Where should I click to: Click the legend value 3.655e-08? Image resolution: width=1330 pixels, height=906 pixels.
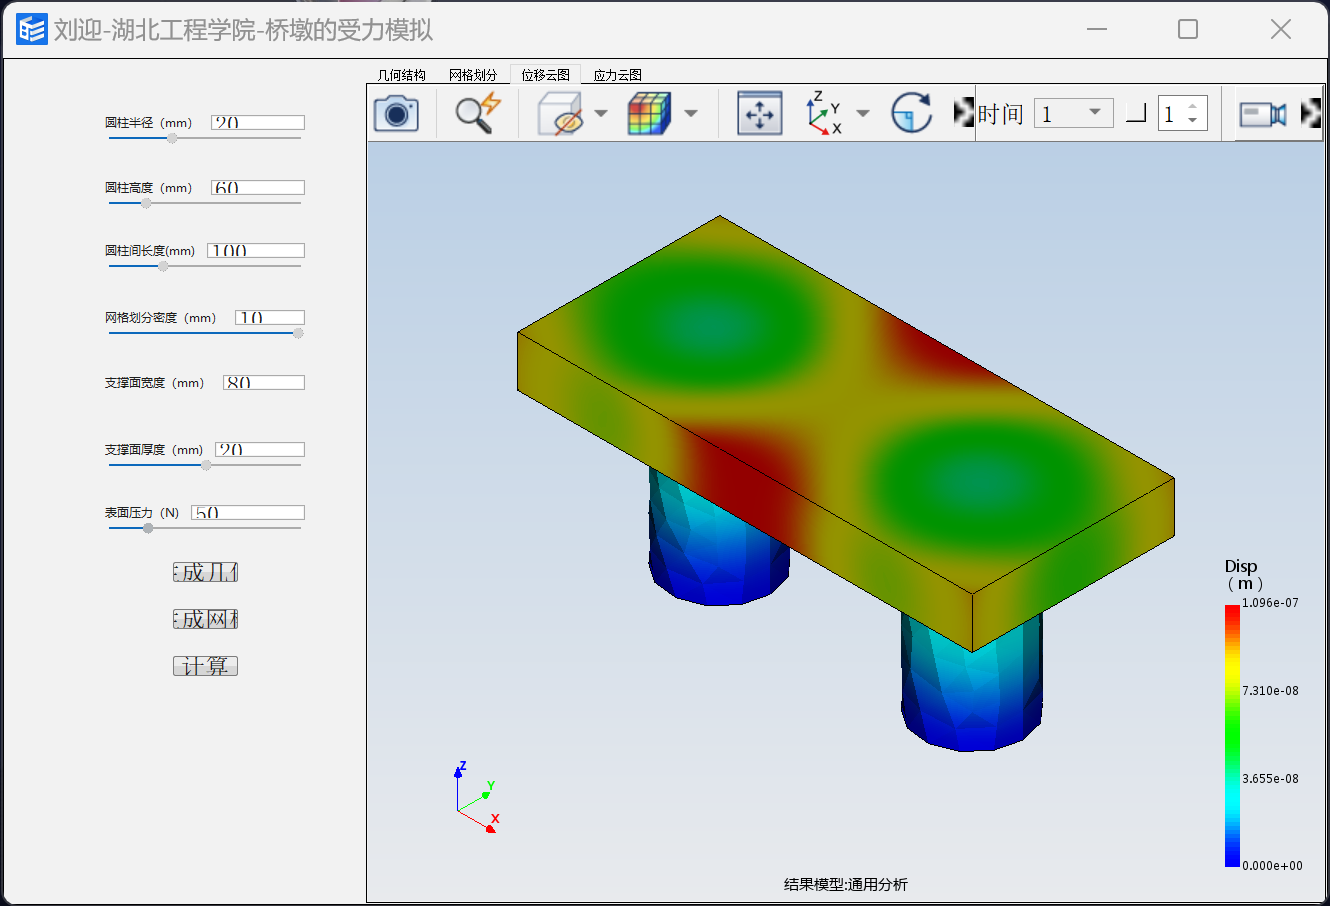pyautogui.click(x=1270, y=779)
